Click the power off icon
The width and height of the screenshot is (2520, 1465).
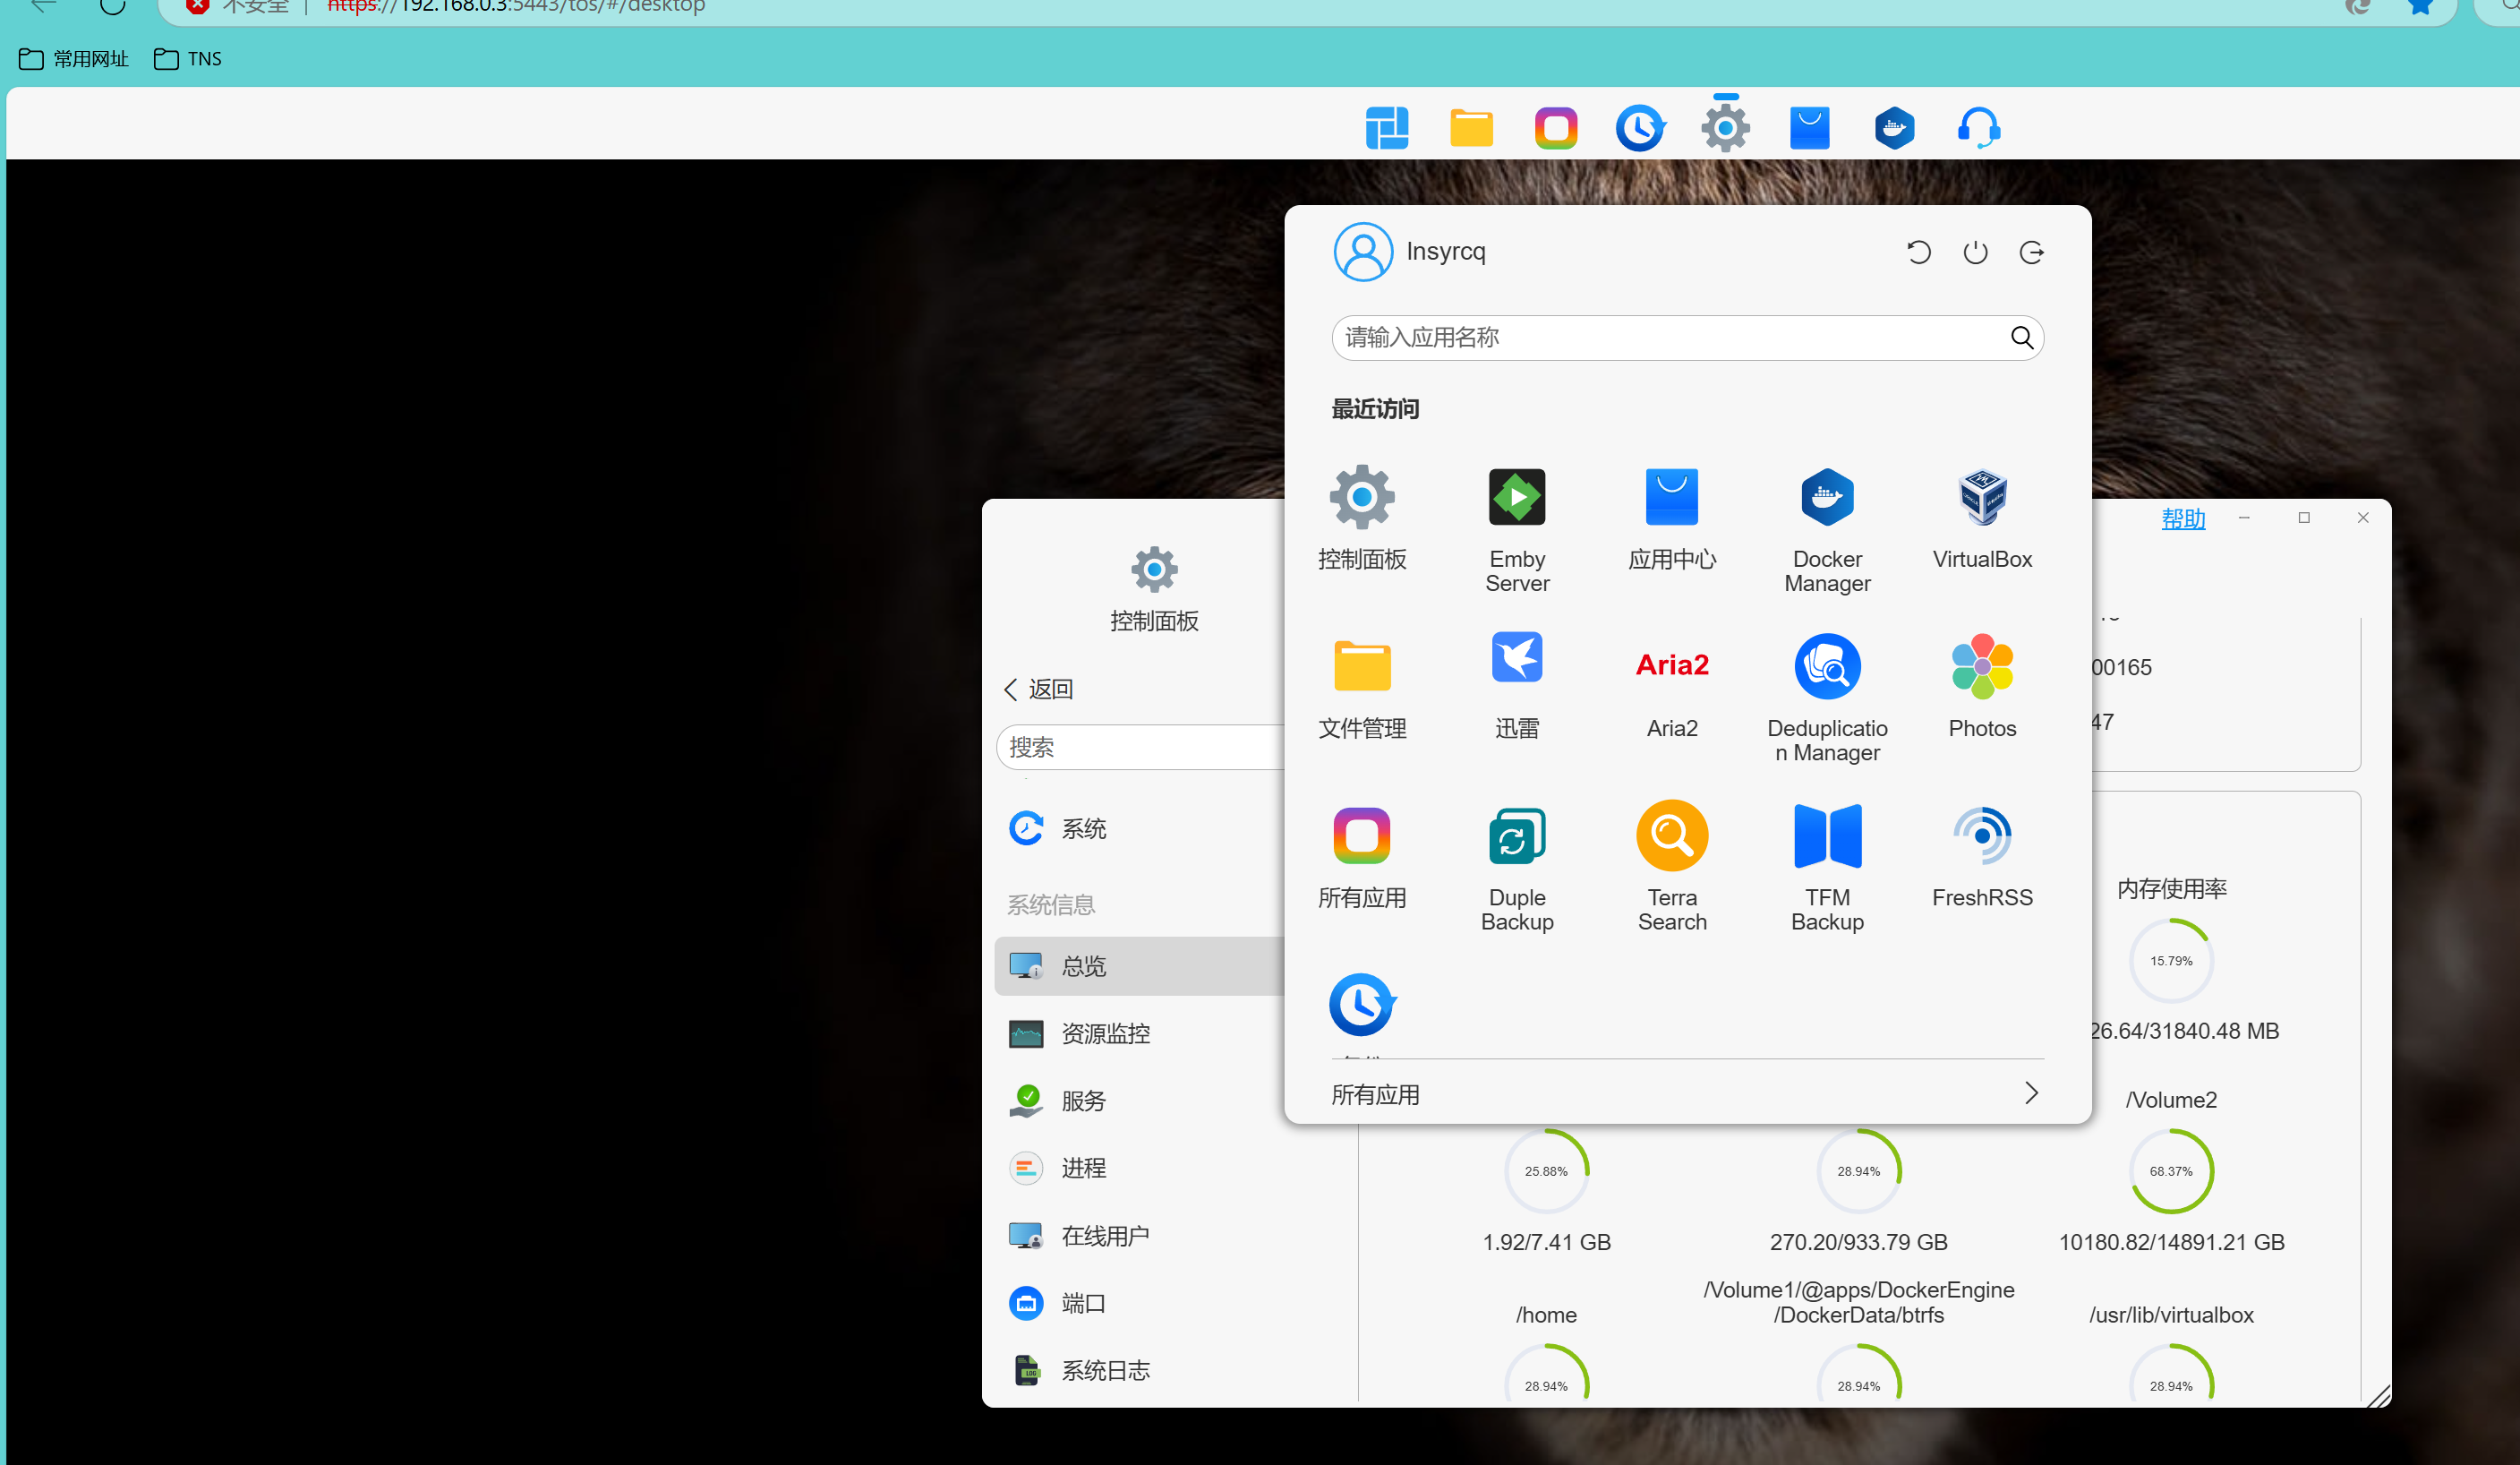coord(1974,252)
